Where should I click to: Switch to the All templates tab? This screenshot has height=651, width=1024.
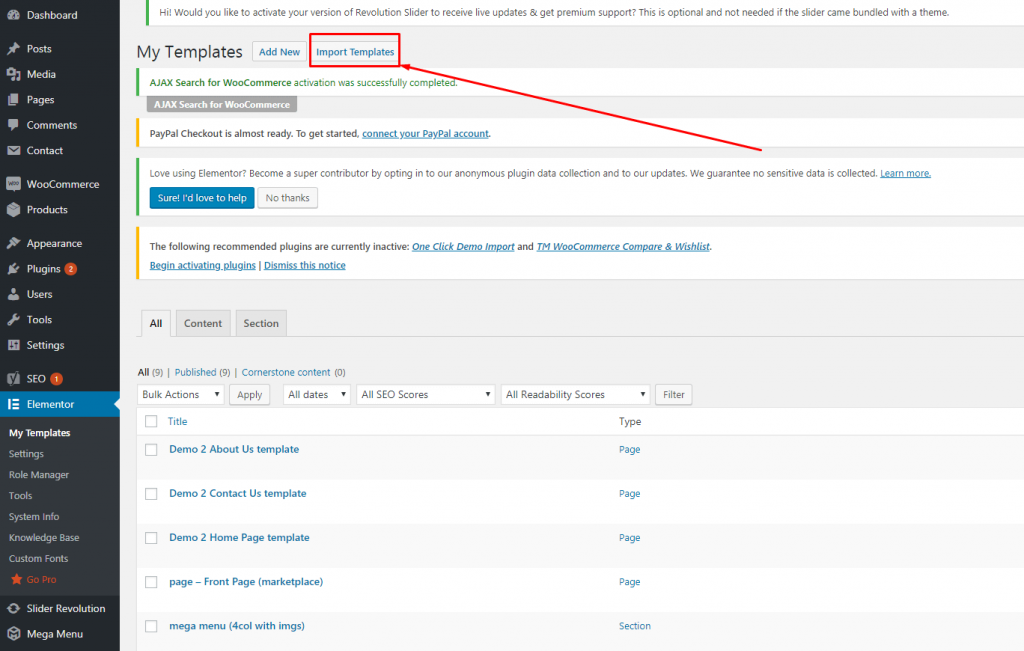pos(156,323)
